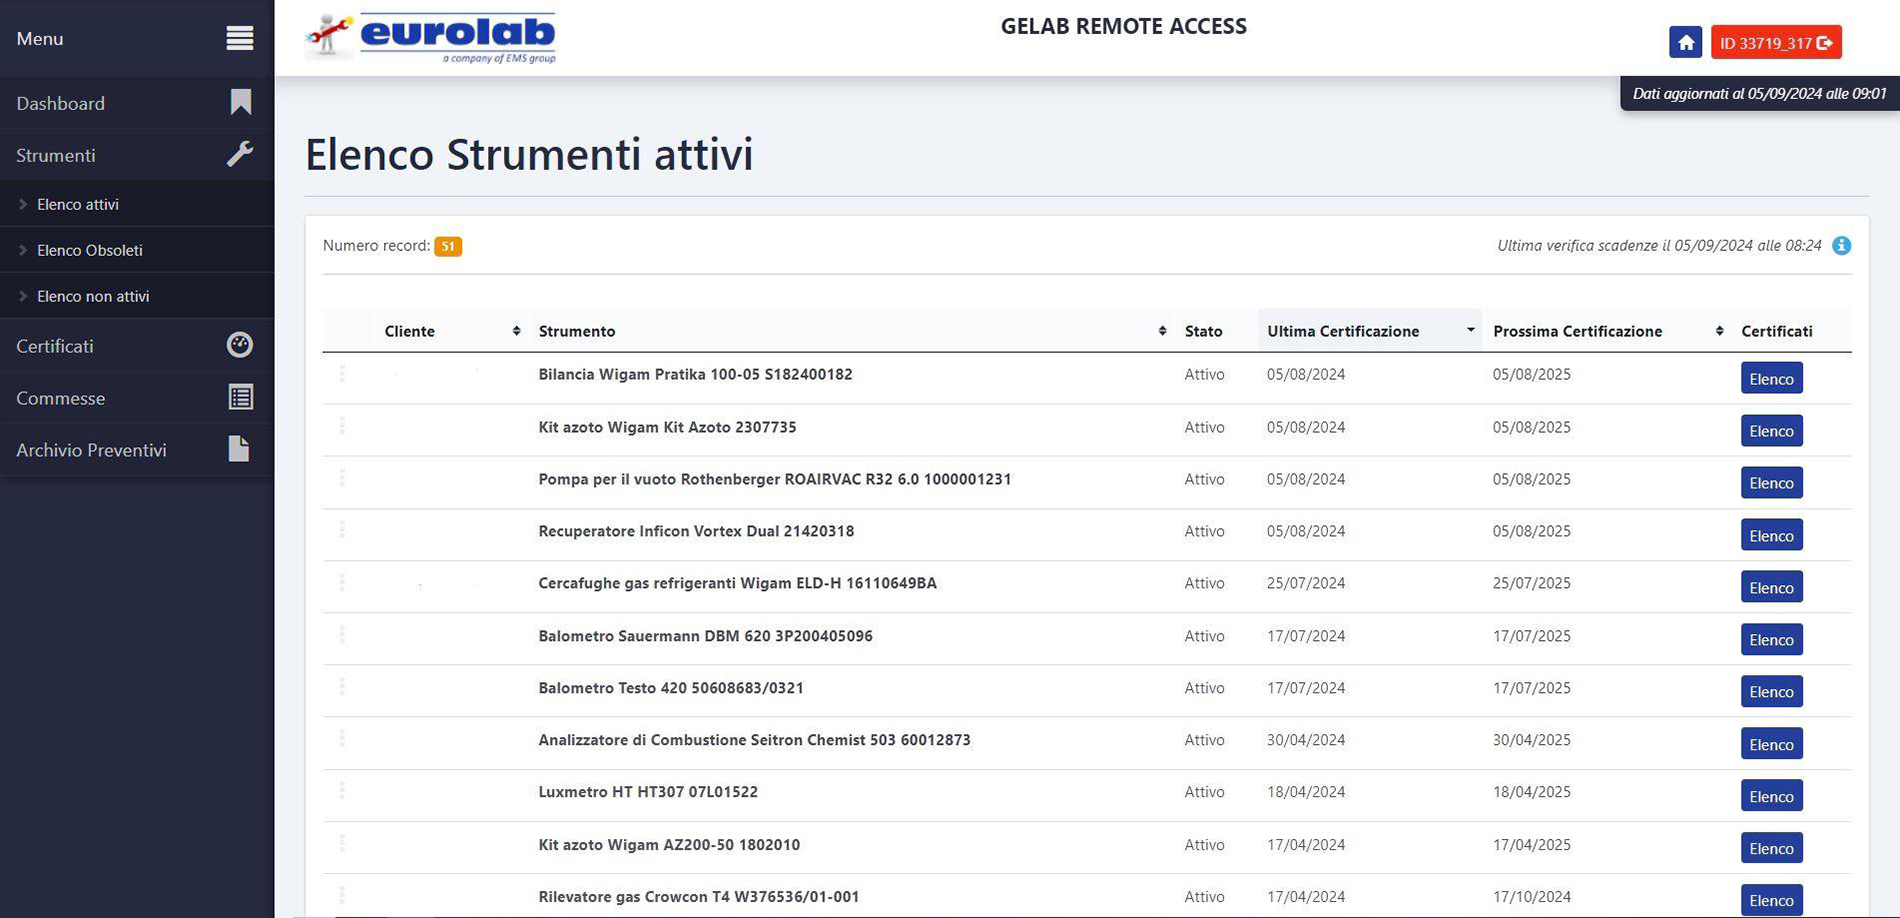Toggle the hamburger Menu icon
Screen dimensions: 1900x918
tap(240, 38)
